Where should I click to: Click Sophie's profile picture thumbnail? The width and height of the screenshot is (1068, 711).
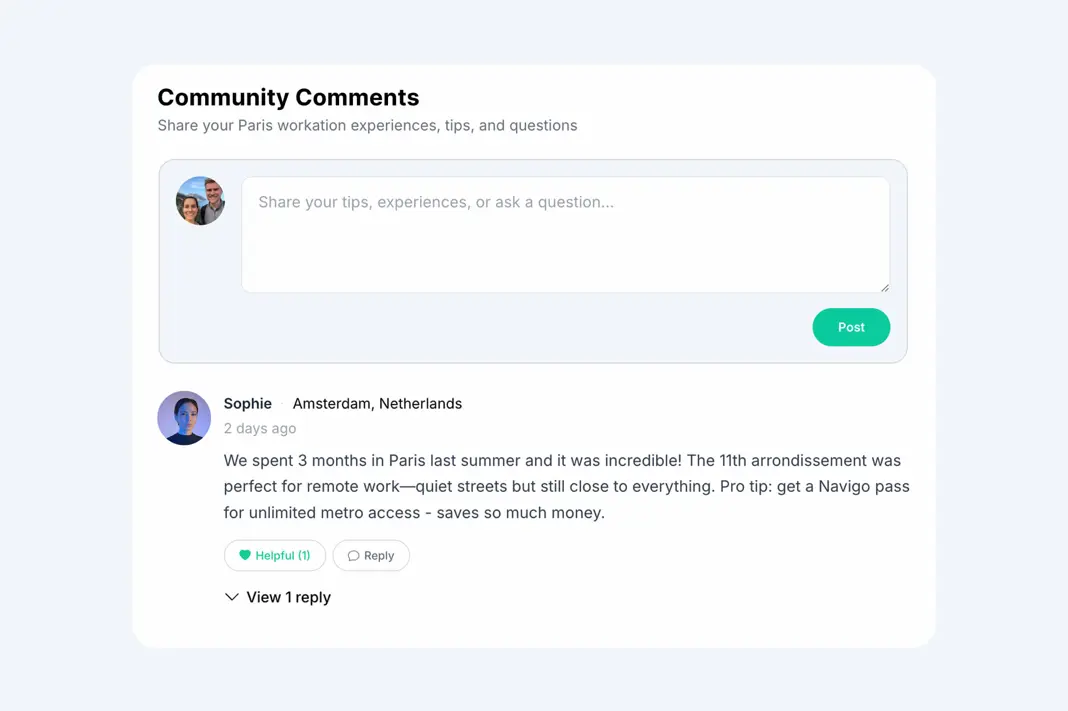coord(184,418)
